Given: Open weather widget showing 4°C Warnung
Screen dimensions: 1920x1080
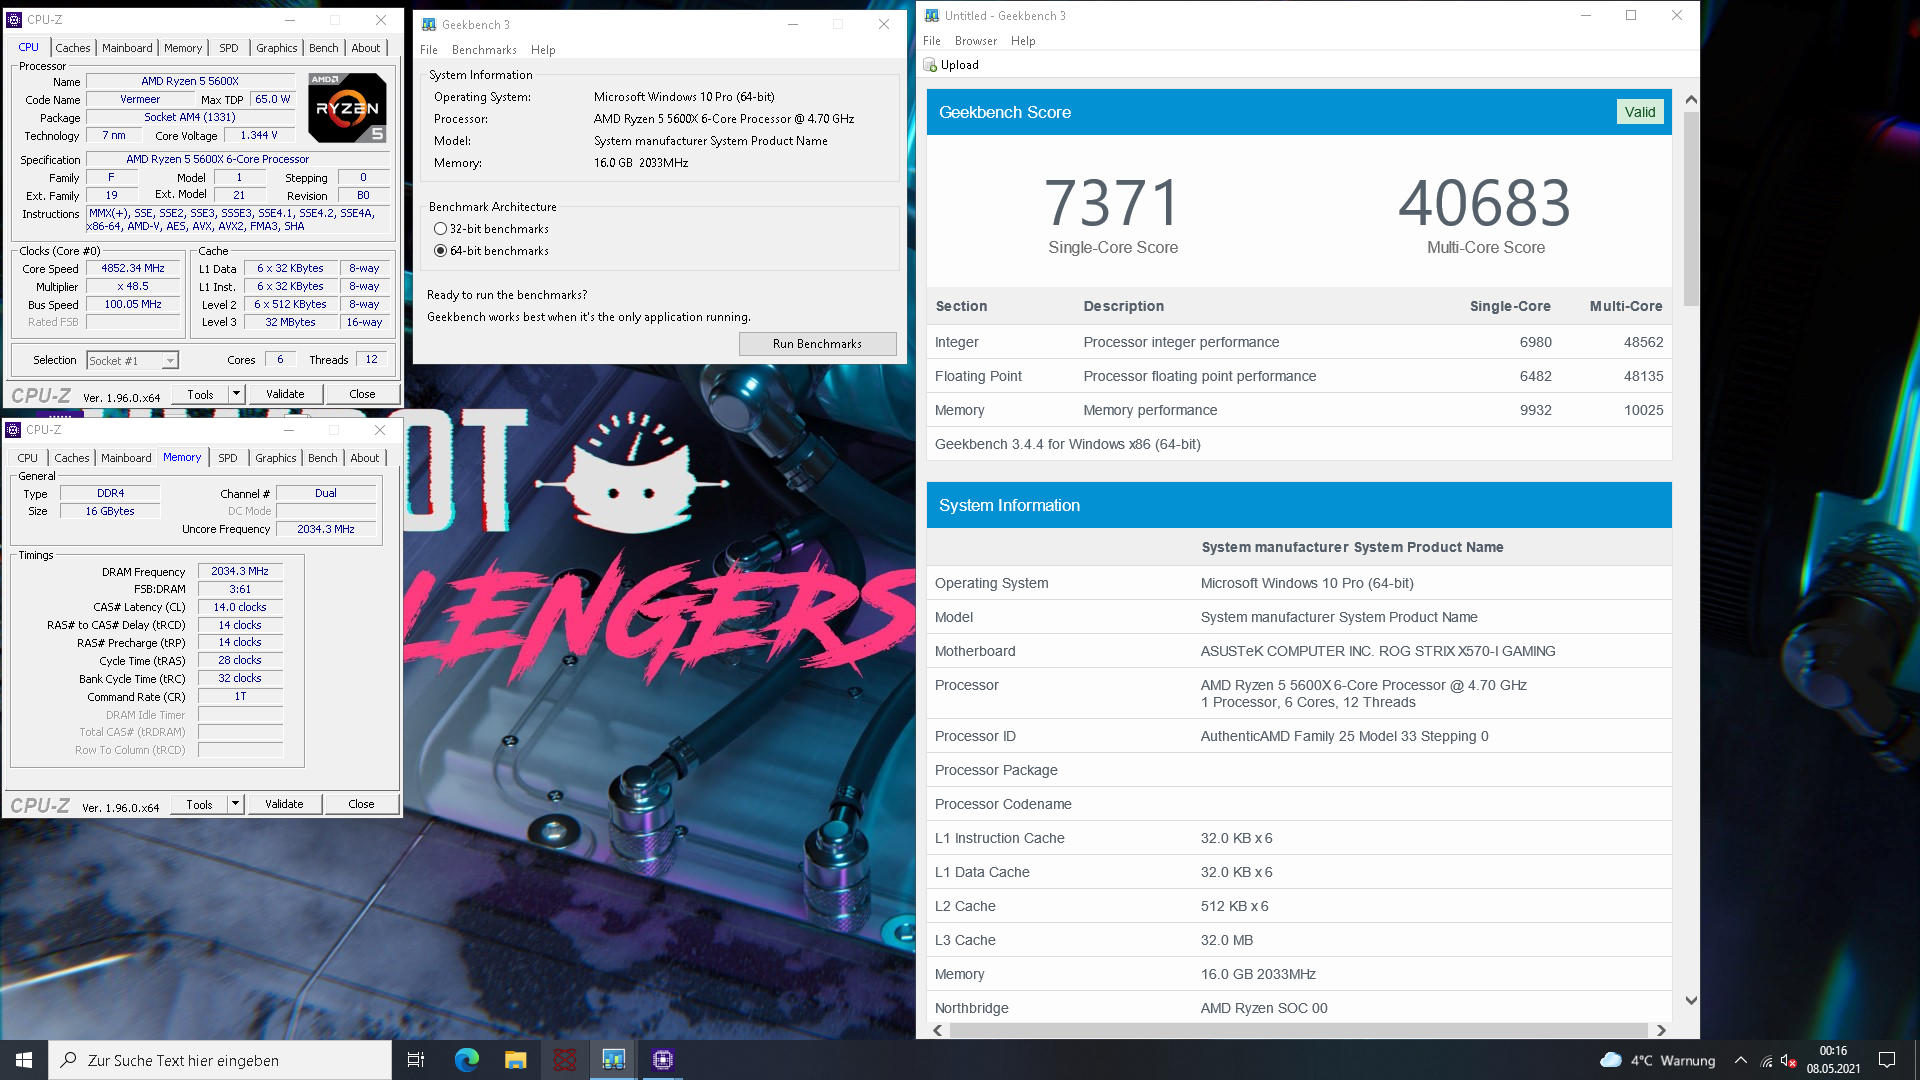Looking at the screenshot, I should click(x=1657, y=1060).
